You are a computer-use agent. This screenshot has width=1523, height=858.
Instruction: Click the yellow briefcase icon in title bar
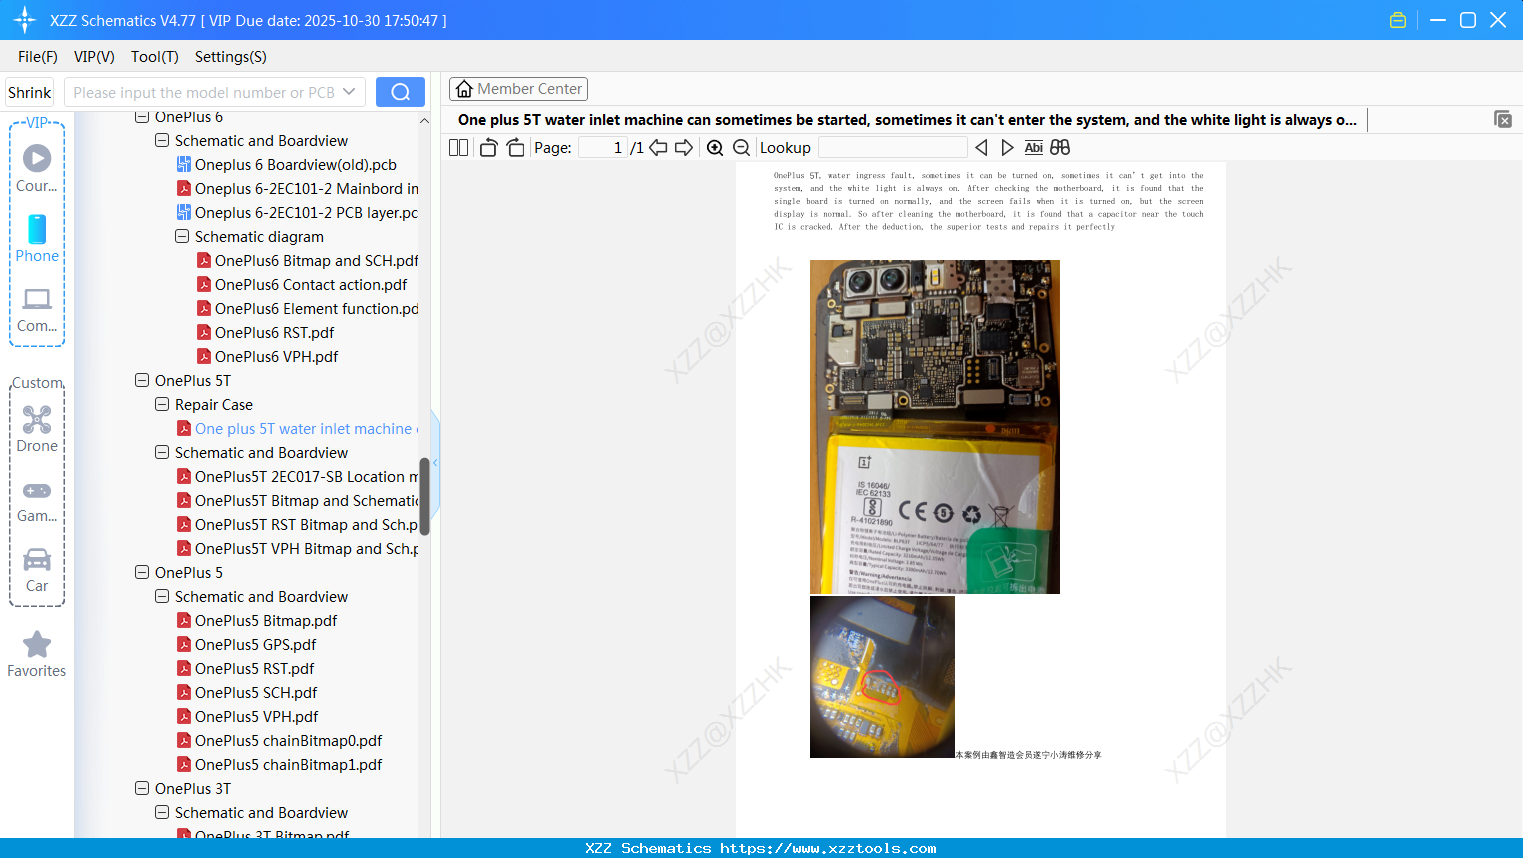pos(1398,20)
